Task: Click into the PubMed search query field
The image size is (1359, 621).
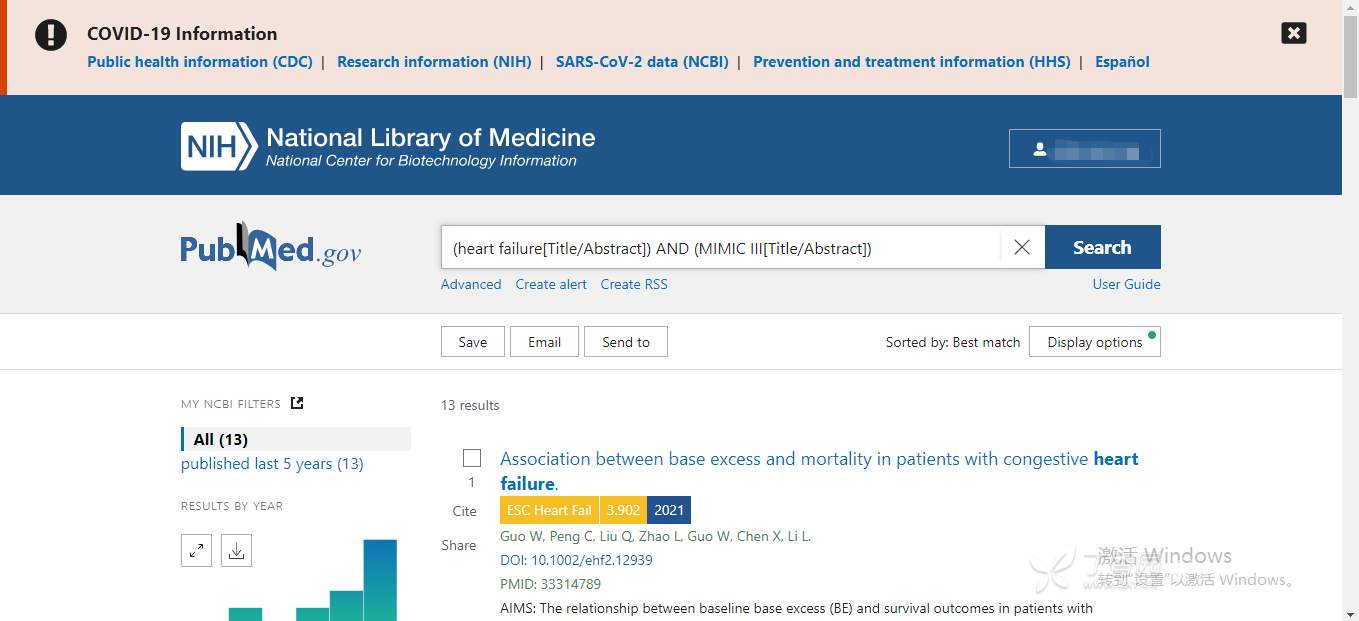Action: tap(720, 248)
